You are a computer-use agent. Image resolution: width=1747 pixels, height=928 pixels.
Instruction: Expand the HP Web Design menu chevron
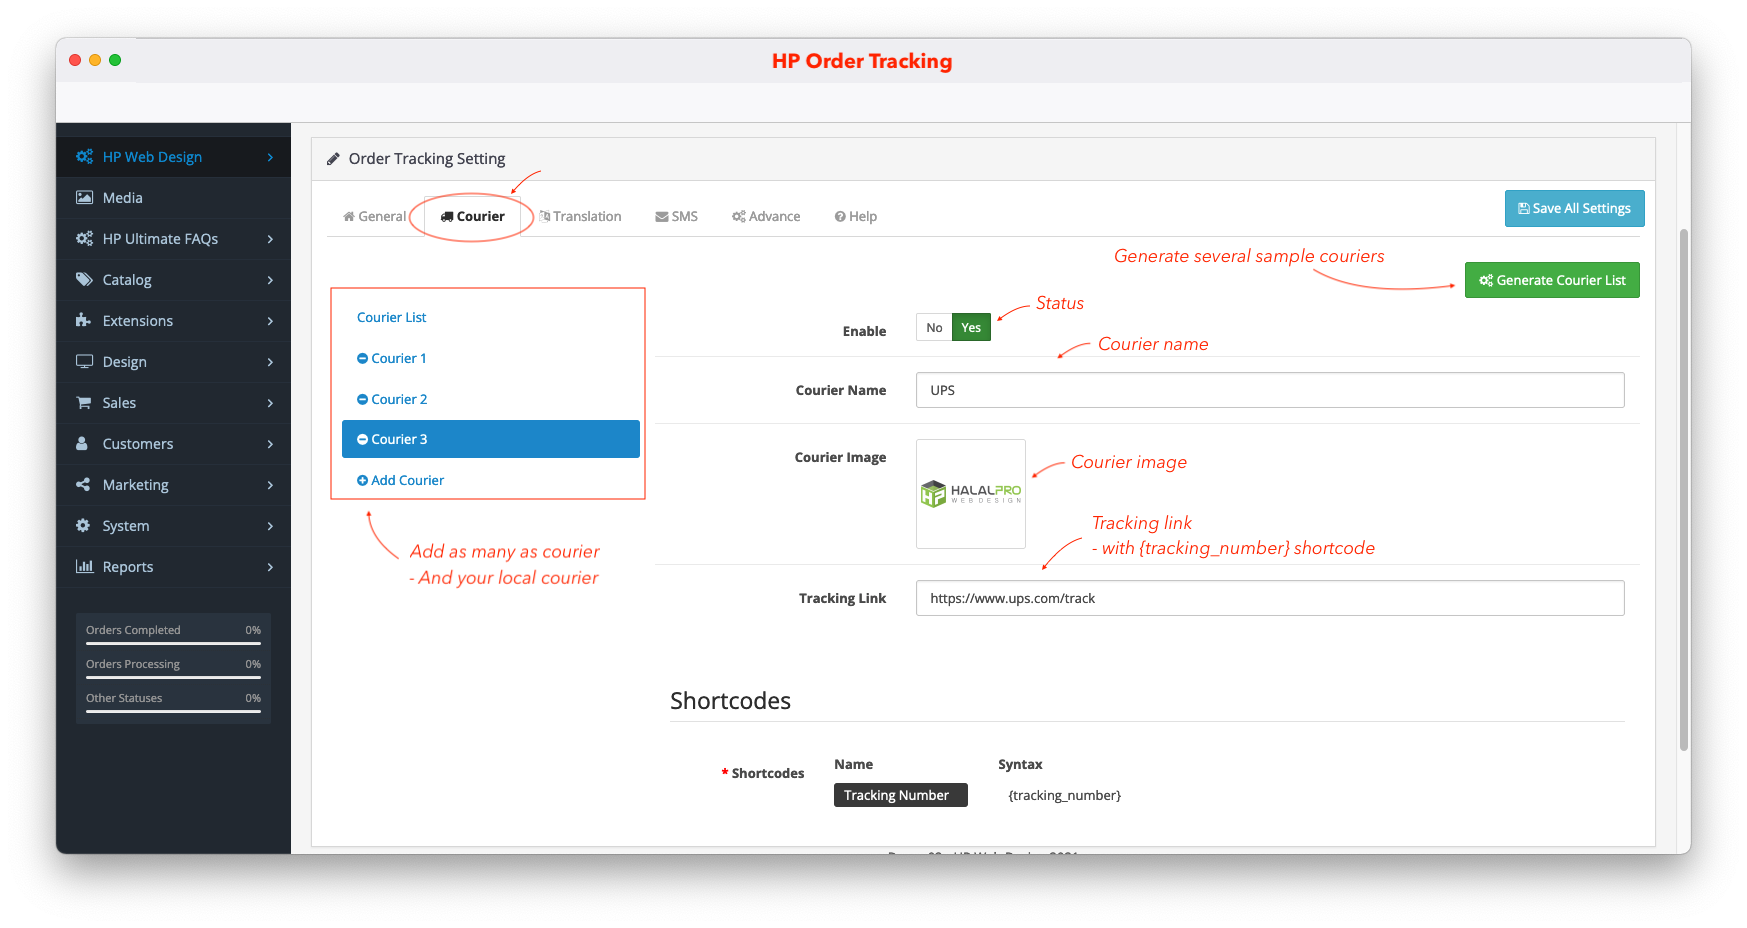(270, 157)
